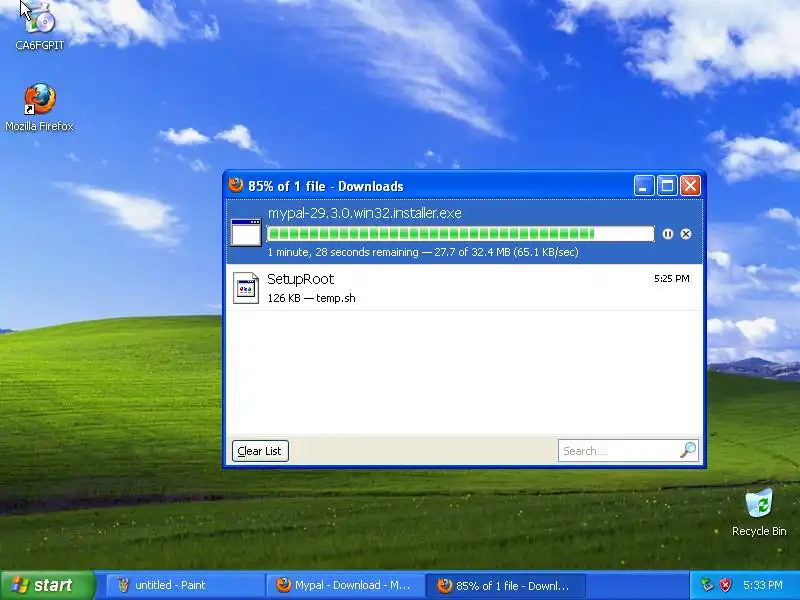Select mypal-29.3.0.win32.installer.exe file name
The height and width of the screenshot is (600, 800).
click(365, 213)
